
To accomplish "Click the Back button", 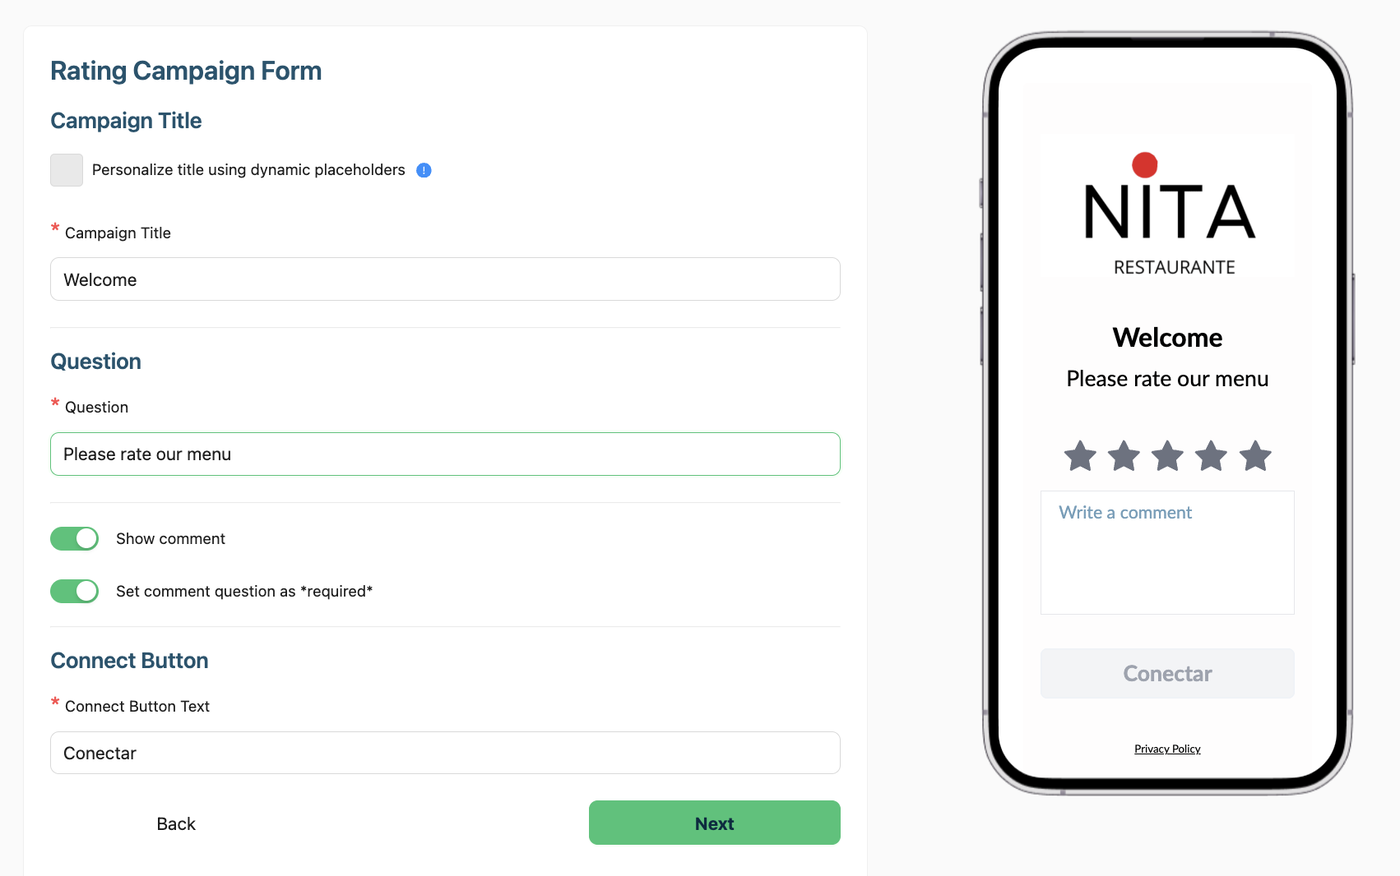I will [x=176, y=824].
